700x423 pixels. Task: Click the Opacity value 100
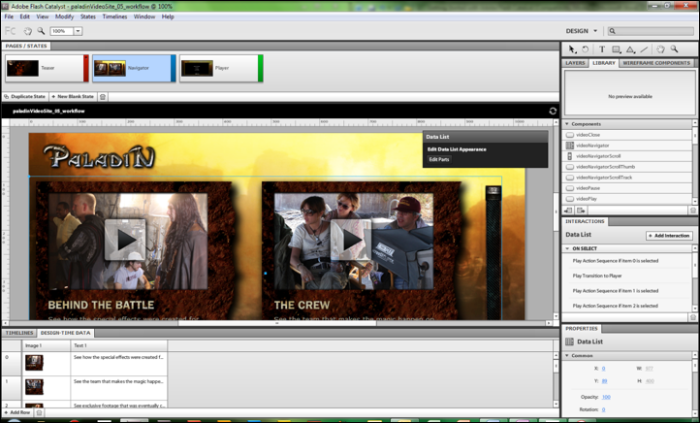(x=606, y=397)
